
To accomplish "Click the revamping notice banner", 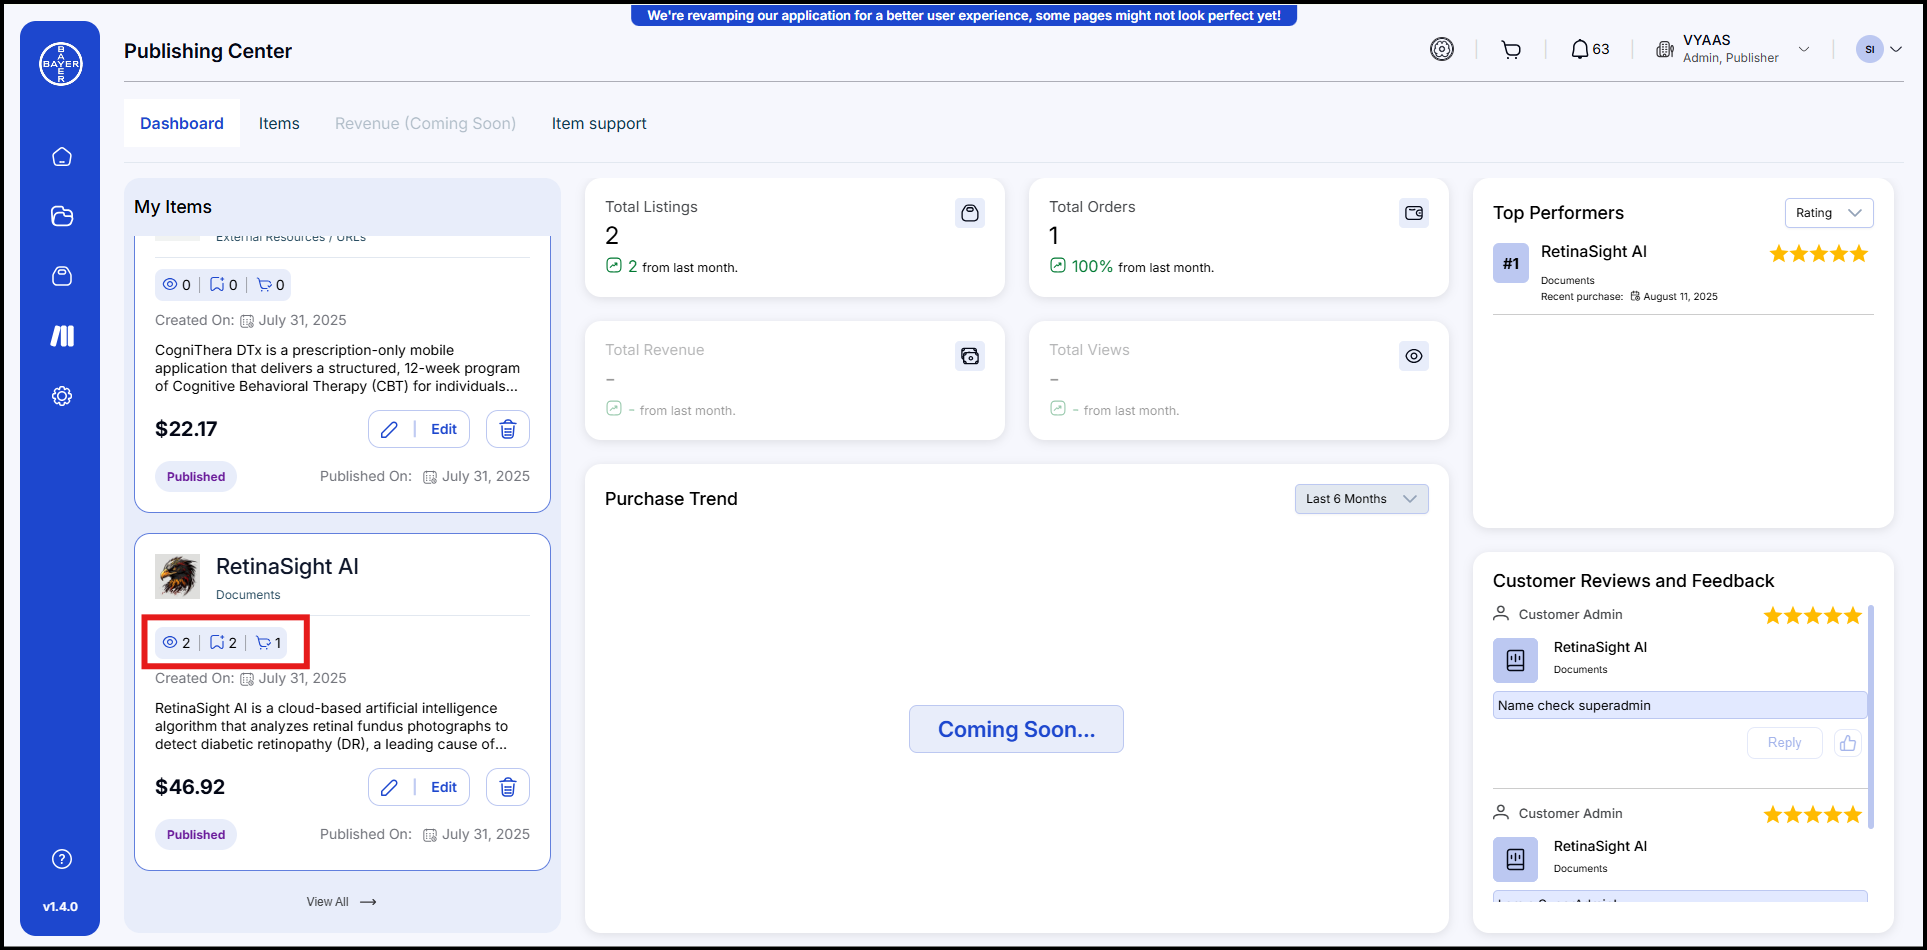I will point(964,15).
